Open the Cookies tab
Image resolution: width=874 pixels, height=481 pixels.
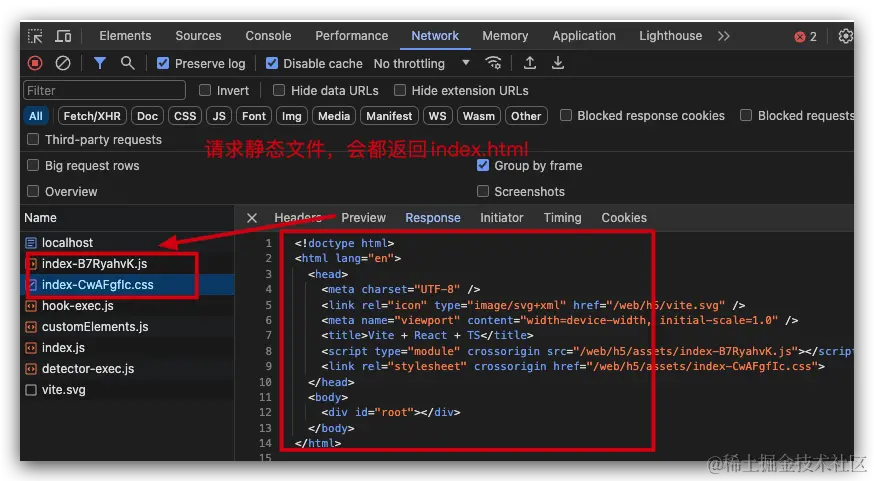point(624,218)
